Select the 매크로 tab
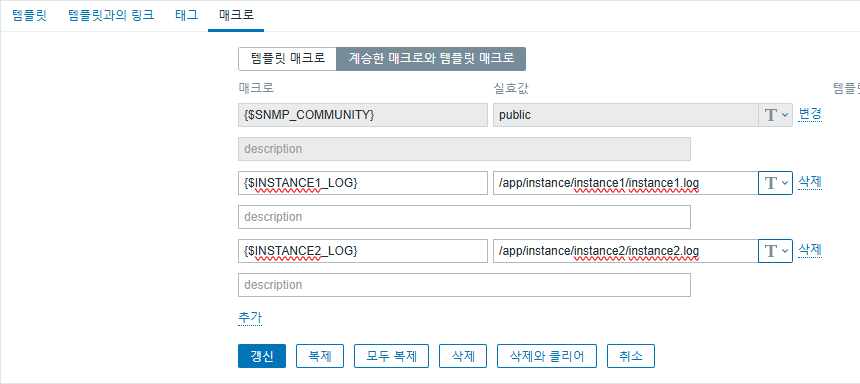This screenshot has width=860, height=384. (236, 15)
